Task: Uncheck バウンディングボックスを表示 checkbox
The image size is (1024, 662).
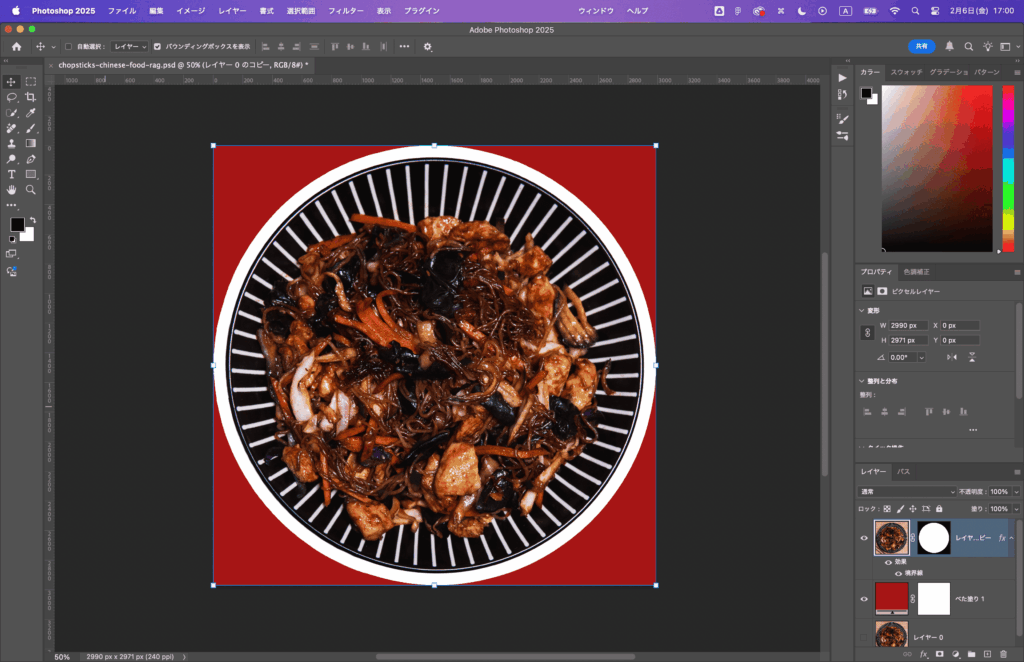Action: pos(157,46)
